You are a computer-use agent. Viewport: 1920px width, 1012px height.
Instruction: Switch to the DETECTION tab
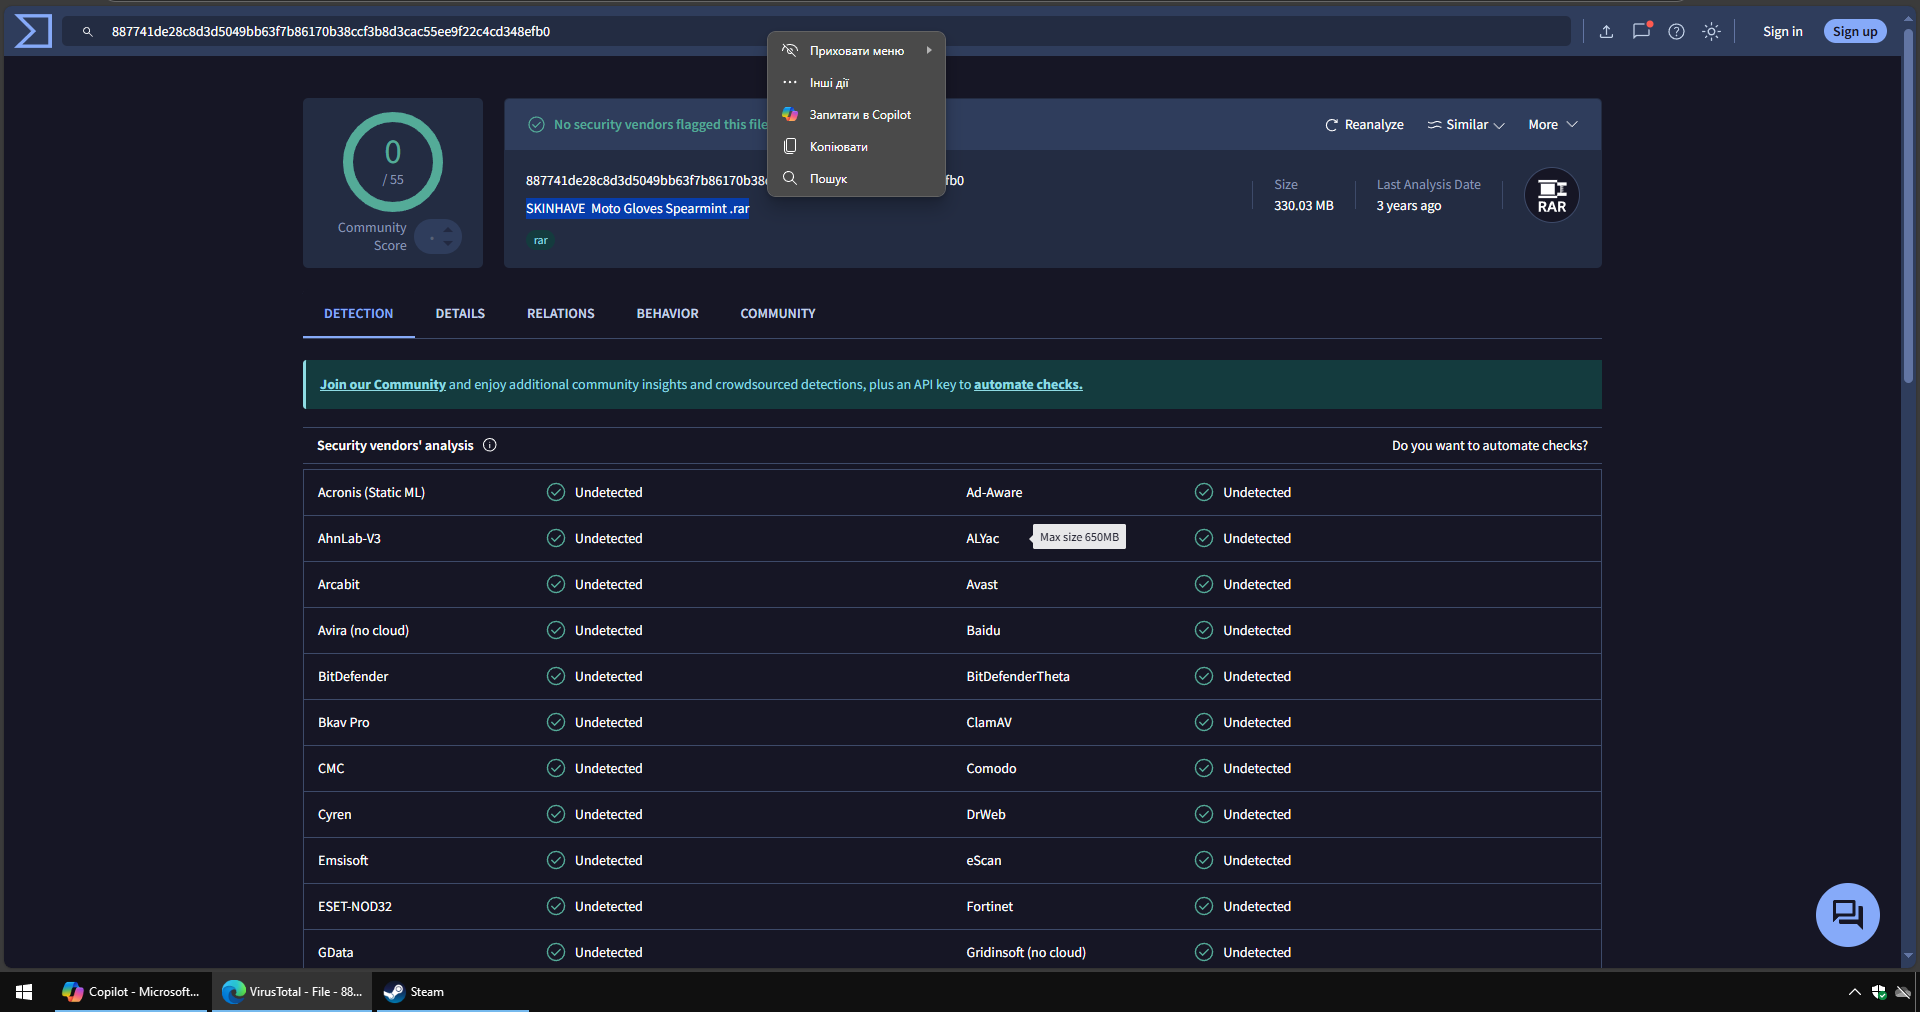pyautogui.click(x=359, y=314)
